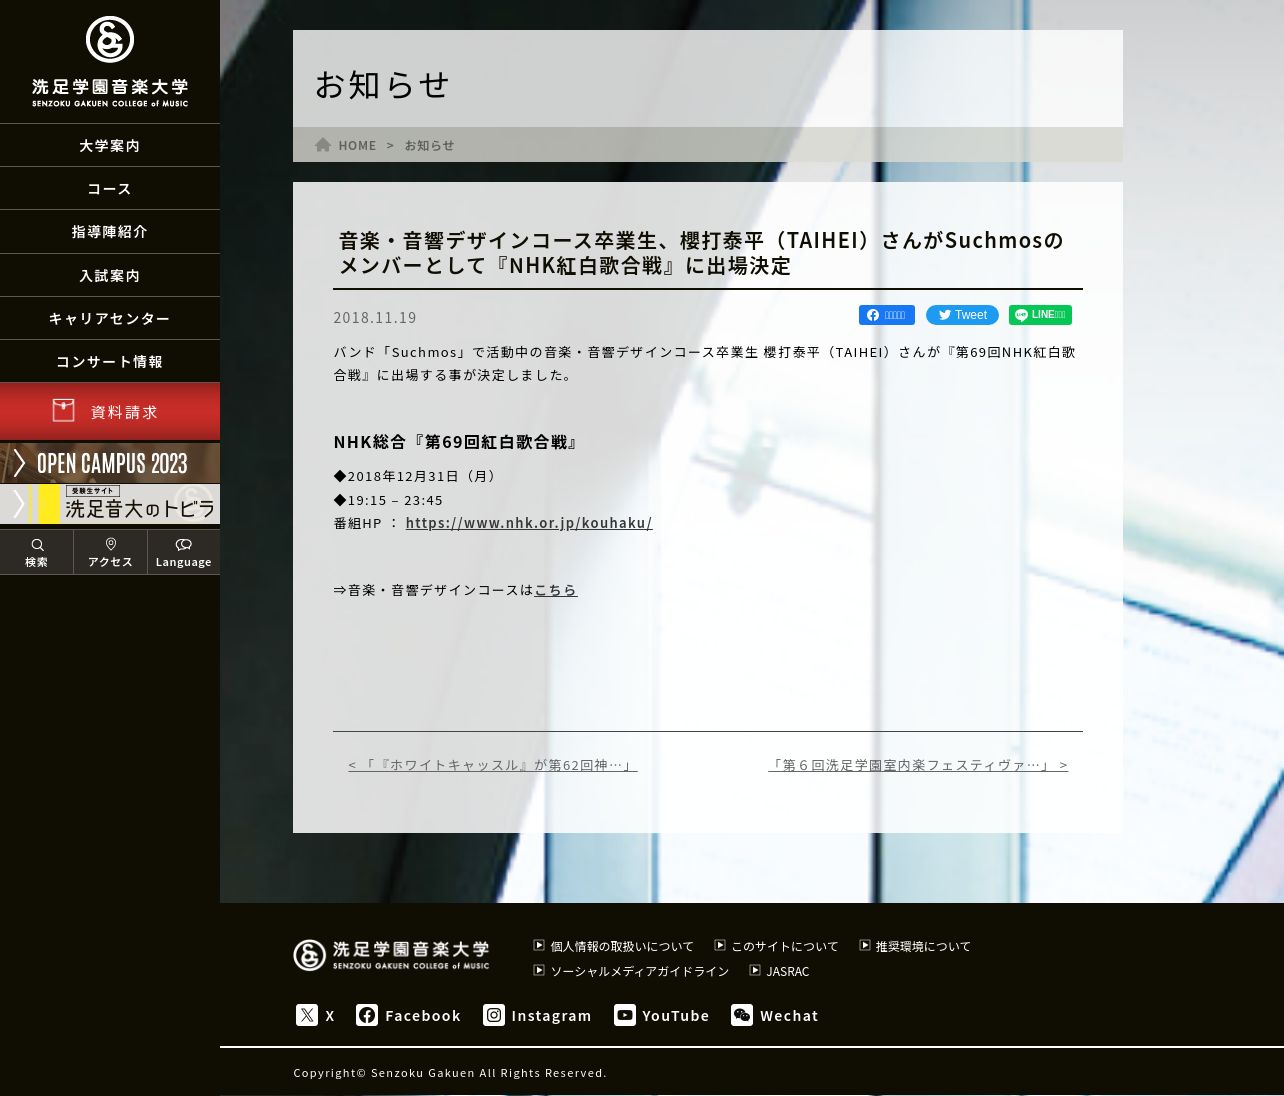Share article with the Facebook button
This screenshot has height=1096, width=1284.
pos(887,315)
